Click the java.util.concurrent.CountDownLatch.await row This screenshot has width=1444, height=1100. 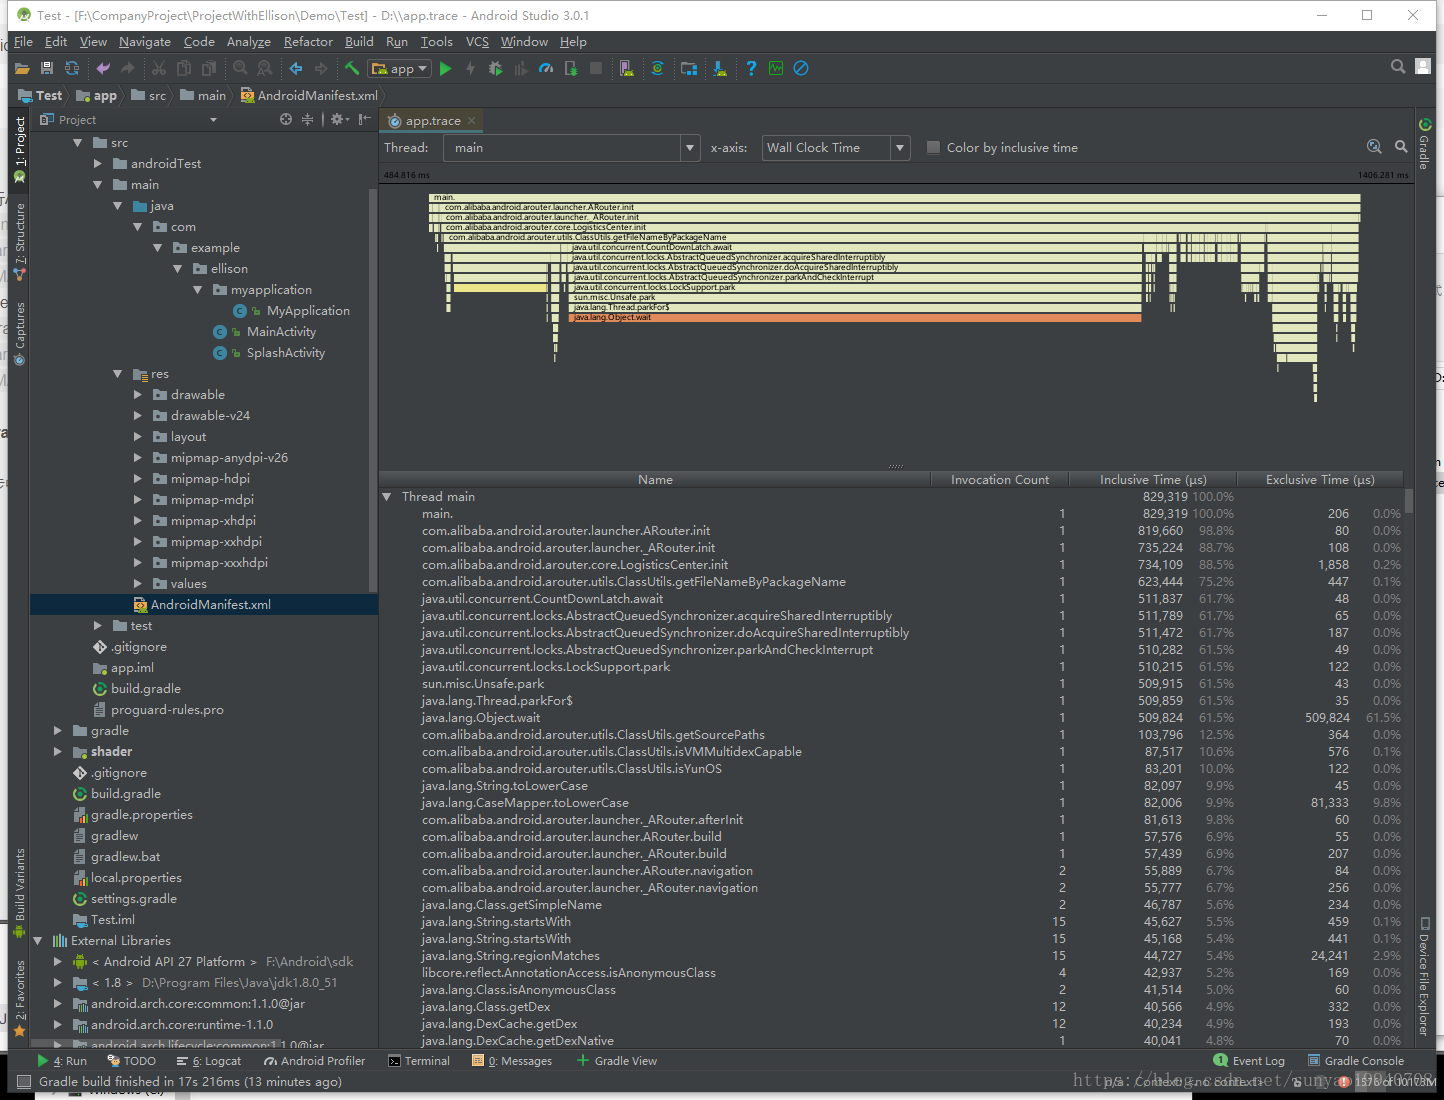coord(891,599)
